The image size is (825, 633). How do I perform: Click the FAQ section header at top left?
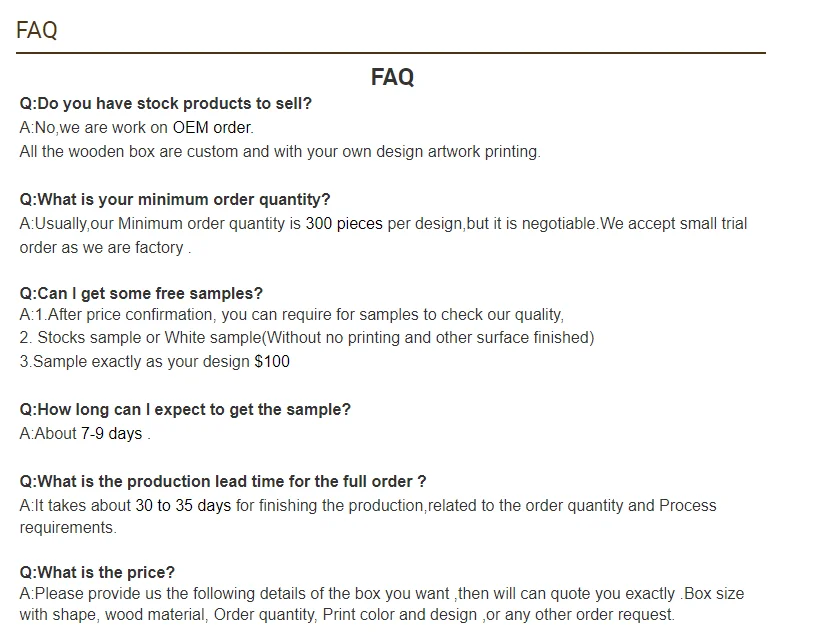point(37,30)
